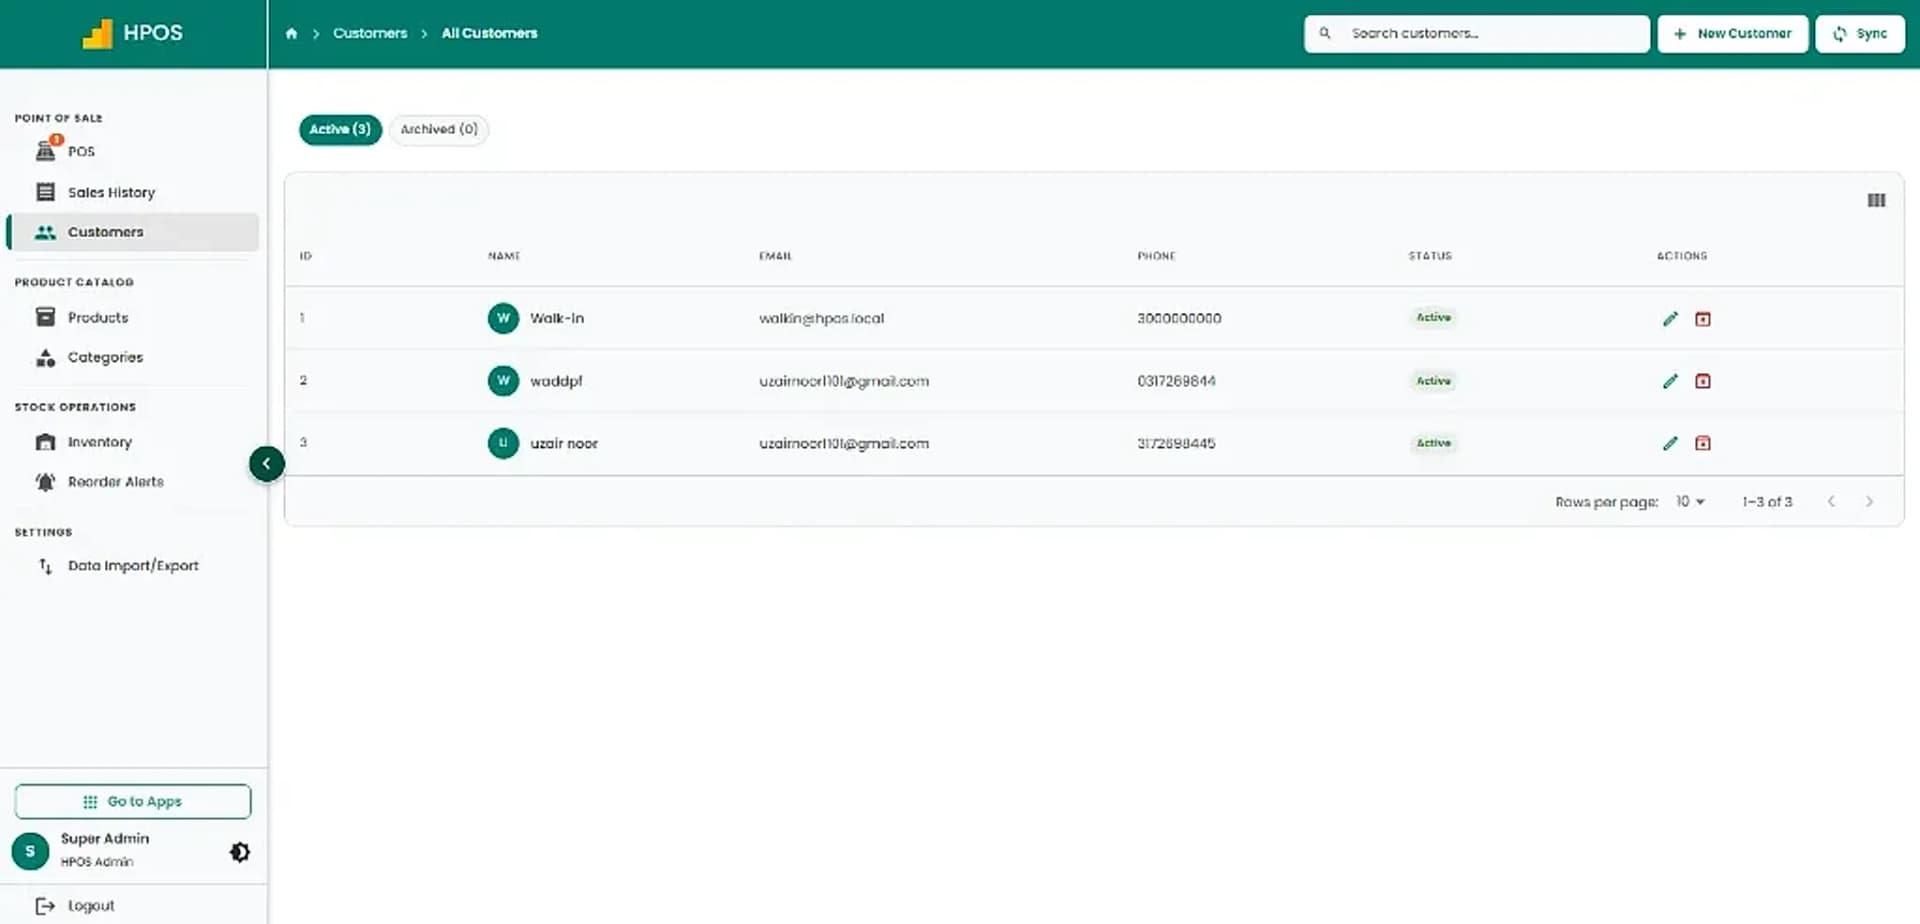The image size is (1920, 924).
Task: Collapse the sidebar with the arrow button
Action: (x=267, y=463)
